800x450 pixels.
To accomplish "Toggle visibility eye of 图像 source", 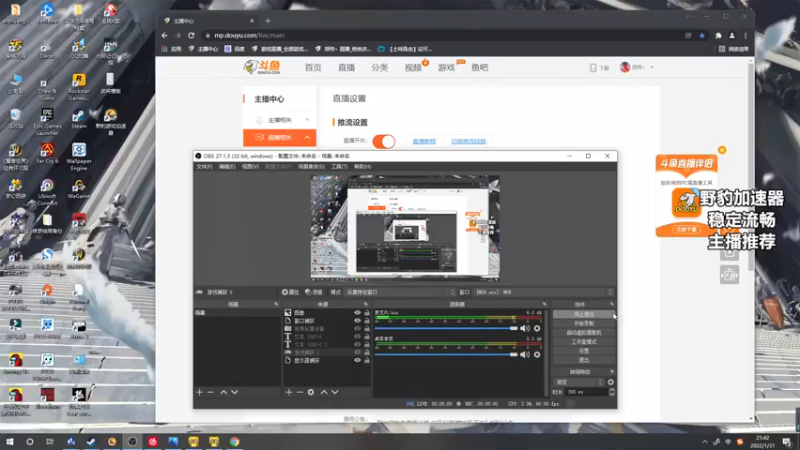I will pyautogui.click(x=357, y=313).
